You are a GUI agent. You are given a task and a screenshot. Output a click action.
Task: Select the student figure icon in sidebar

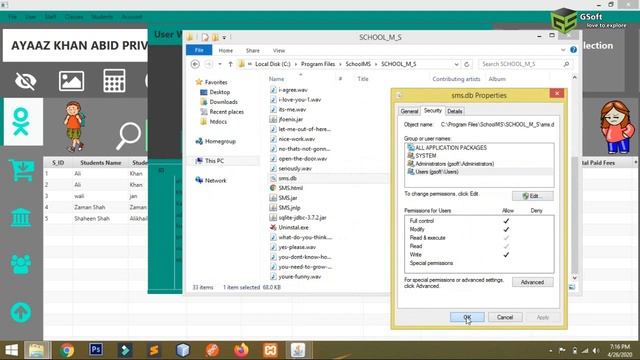point(20,122)
